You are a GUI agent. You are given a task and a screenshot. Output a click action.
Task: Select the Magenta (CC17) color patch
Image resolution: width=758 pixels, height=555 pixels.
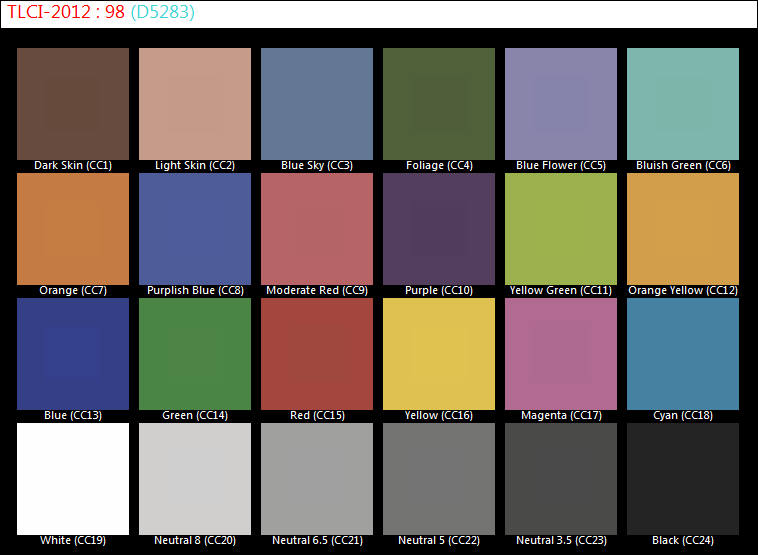pos(561,353)
